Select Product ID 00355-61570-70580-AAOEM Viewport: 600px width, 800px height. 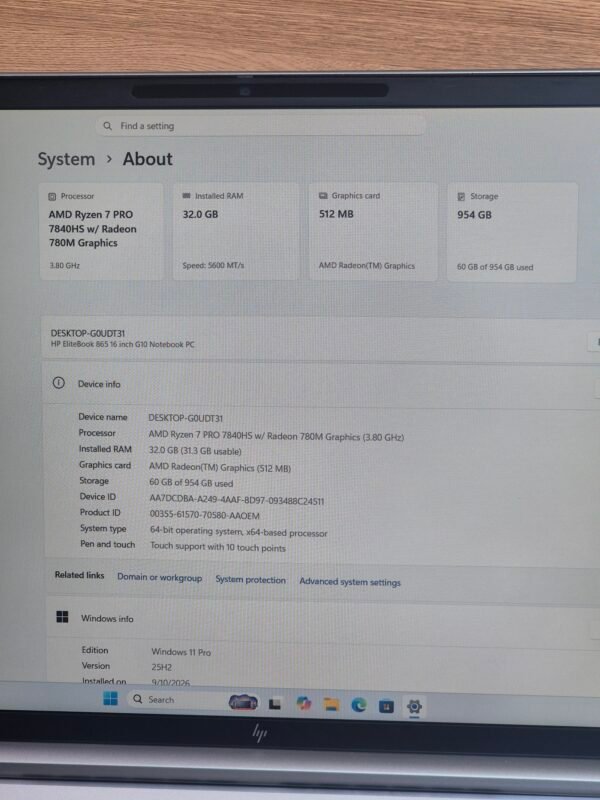pos(205,515)
